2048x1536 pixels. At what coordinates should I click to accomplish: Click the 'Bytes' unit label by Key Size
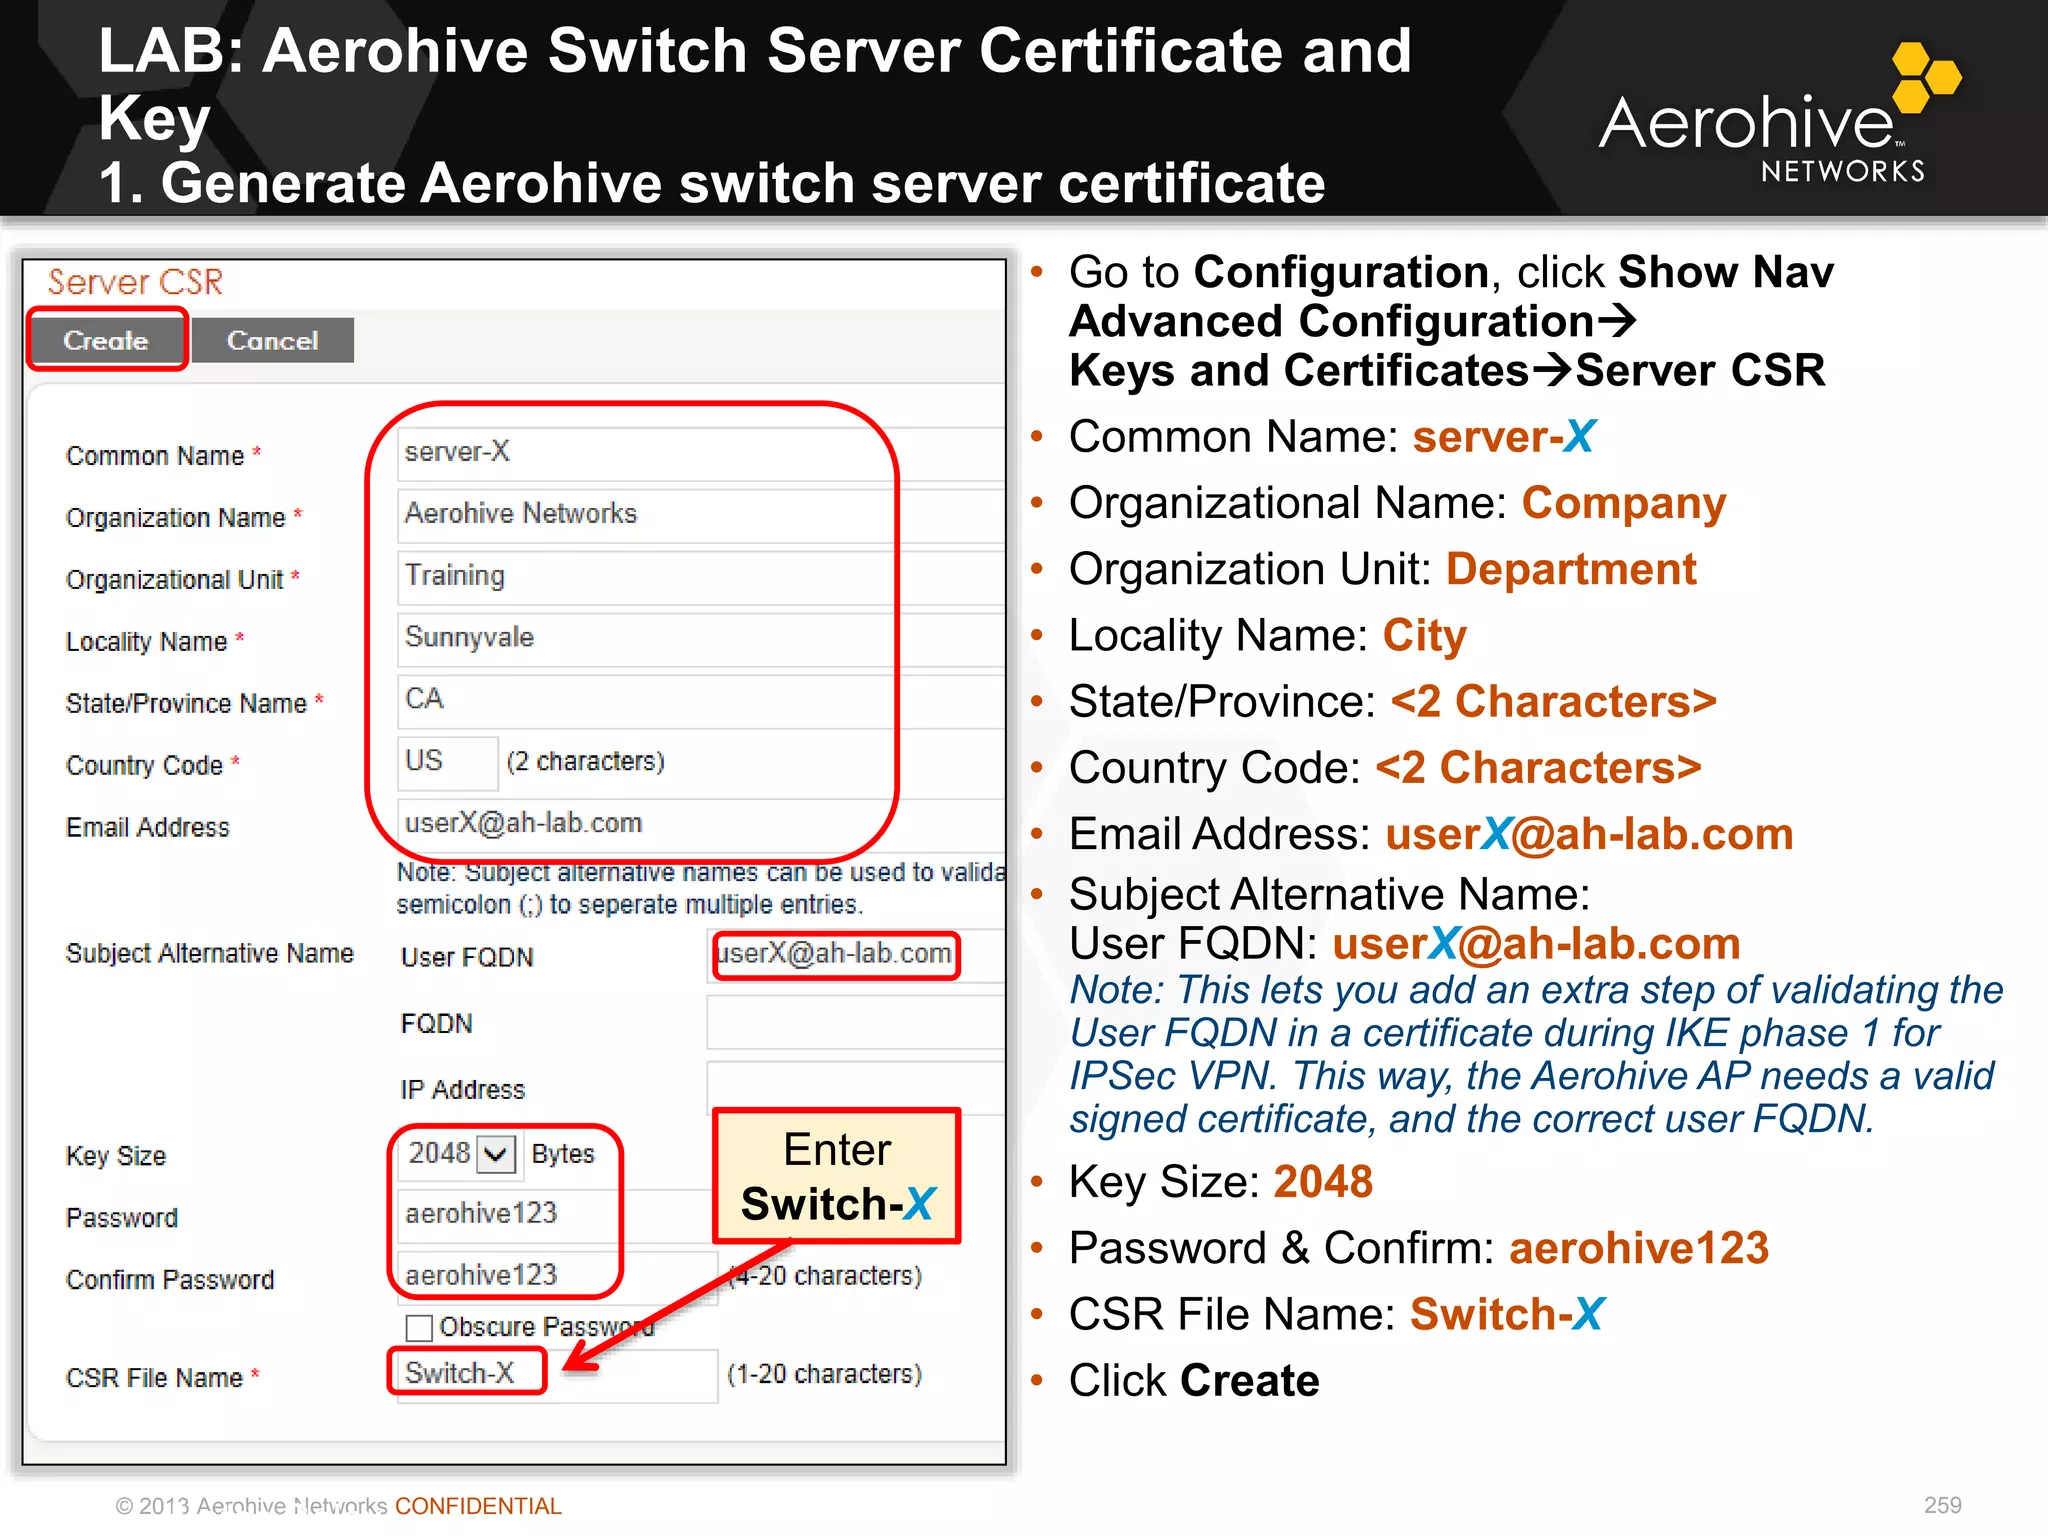[563, 1154]
